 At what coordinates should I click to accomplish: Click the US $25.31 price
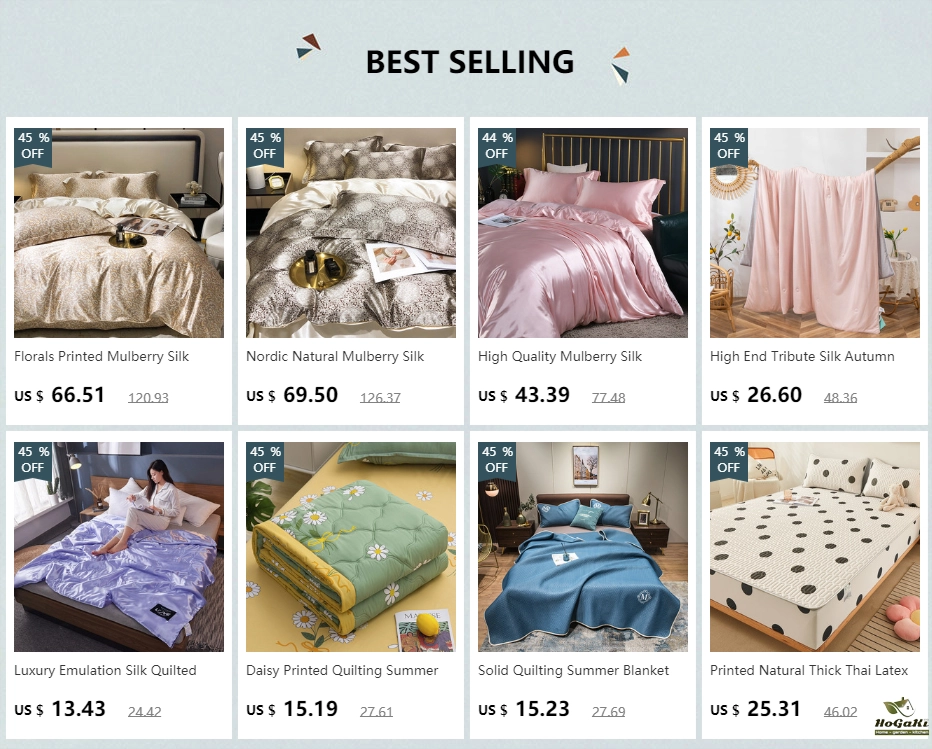[x=755, y=709]
